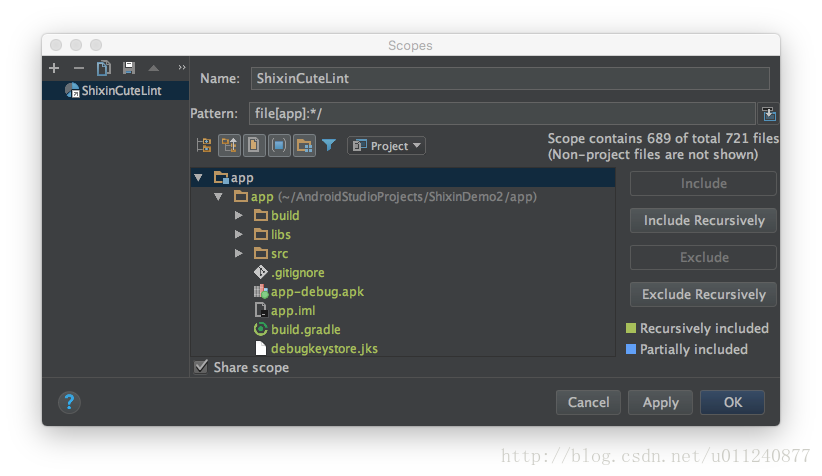Viewport: 822px width, 476px height.
Task: Select app folder with ShixinDemo2 path
Action: (x=403, y=197)
